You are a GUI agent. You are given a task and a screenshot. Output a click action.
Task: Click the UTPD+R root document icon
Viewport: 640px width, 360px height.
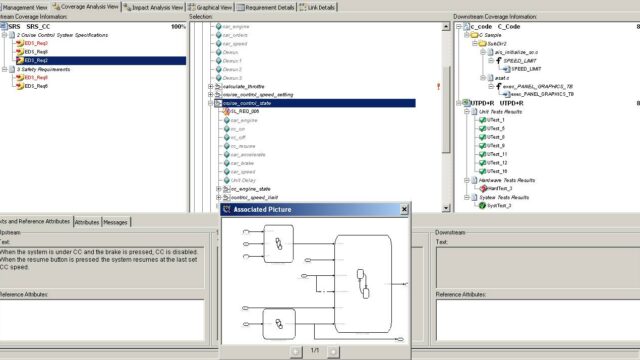(x=466, y=103)
